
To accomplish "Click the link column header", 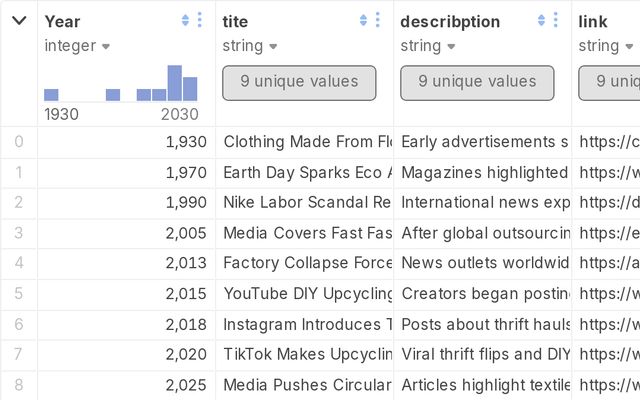I will click(x=600, y=21).
